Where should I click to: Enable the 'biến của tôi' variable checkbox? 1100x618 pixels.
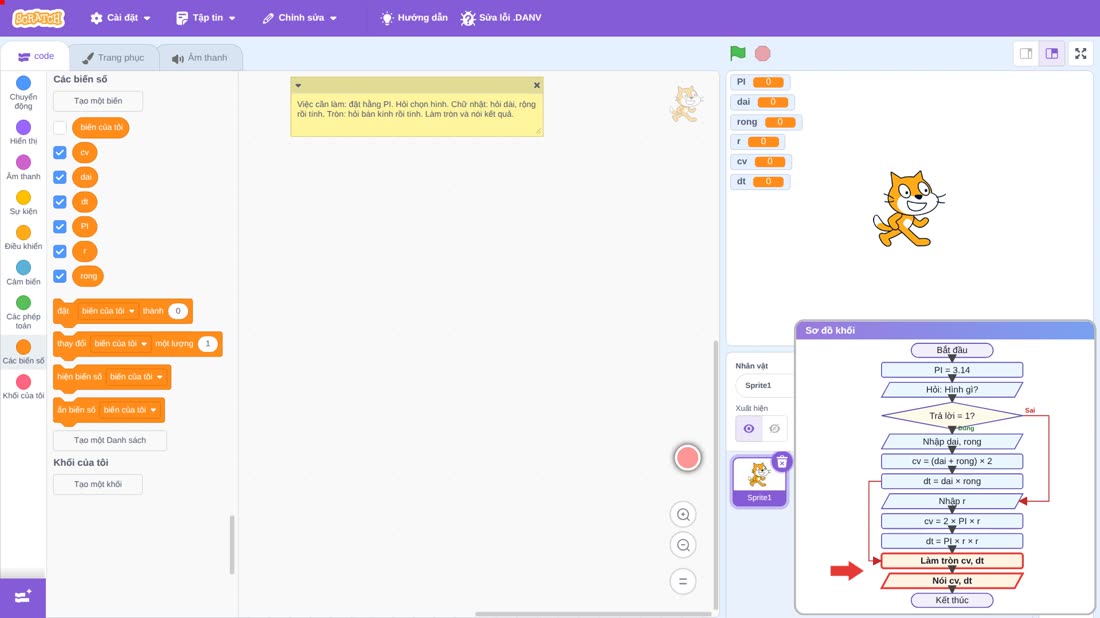(60, 128)
